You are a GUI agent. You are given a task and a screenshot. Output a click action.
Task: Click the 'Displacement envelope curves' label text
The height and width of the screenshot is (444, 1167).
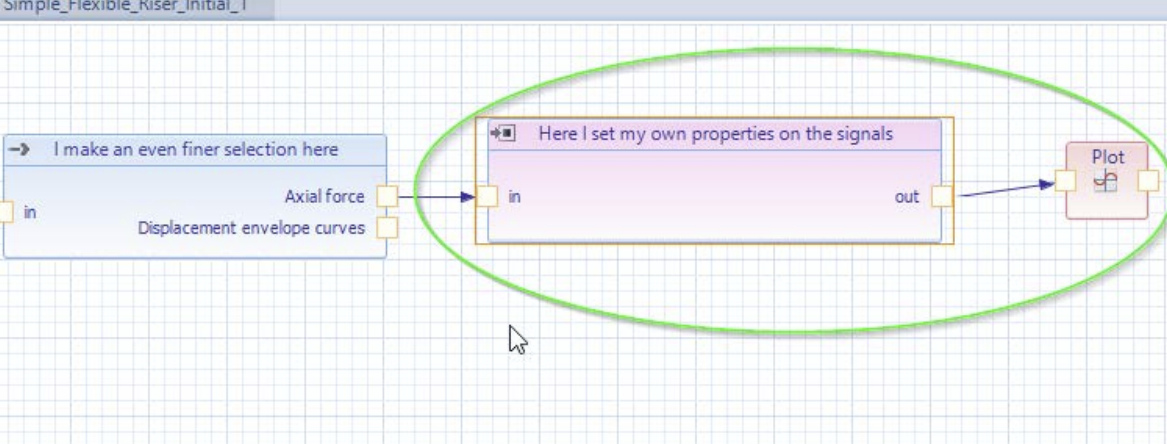click(250, 228)
